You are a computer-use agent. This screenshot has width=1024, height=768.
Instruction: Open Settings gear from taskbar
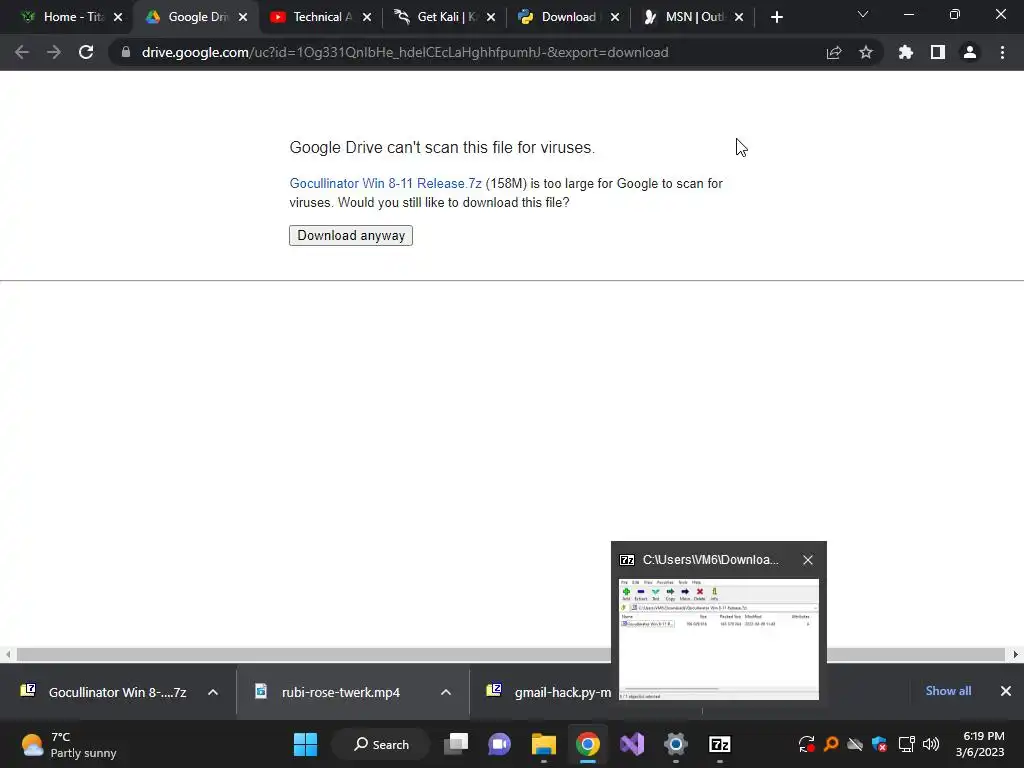coord(676,744)
